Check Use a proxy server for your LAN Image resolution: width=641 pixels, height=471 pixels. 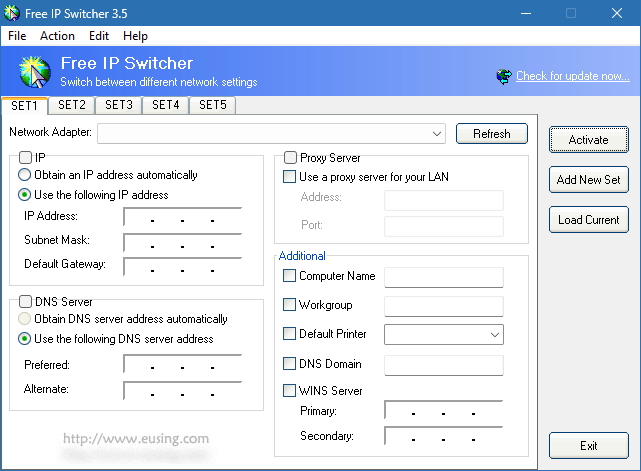tap(289, 177)
